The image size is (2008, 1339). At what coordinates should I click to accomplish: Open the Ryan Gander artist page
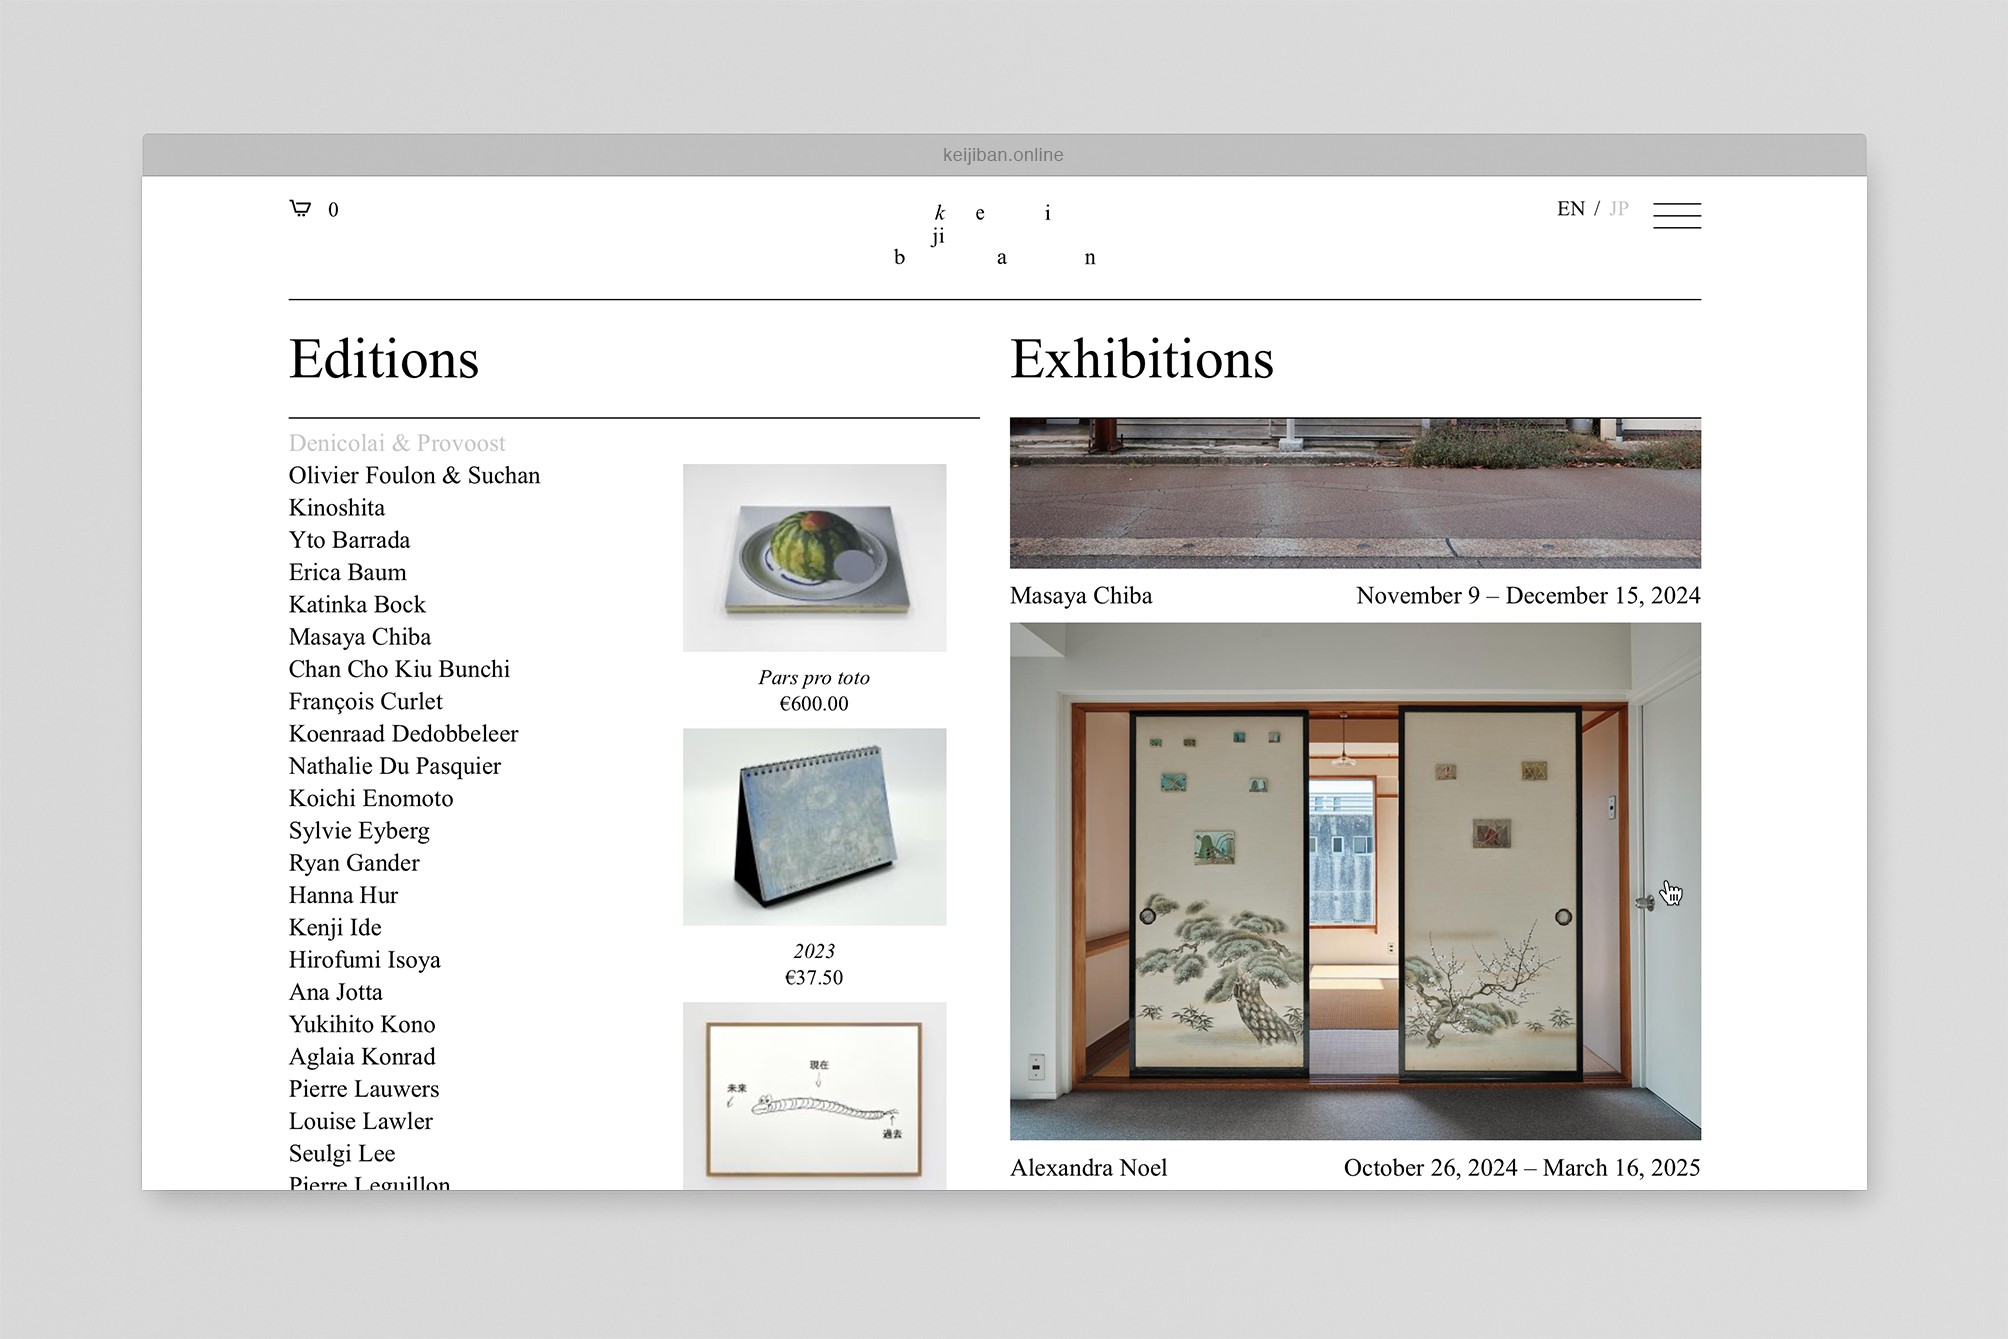click(x=354, y=863)
